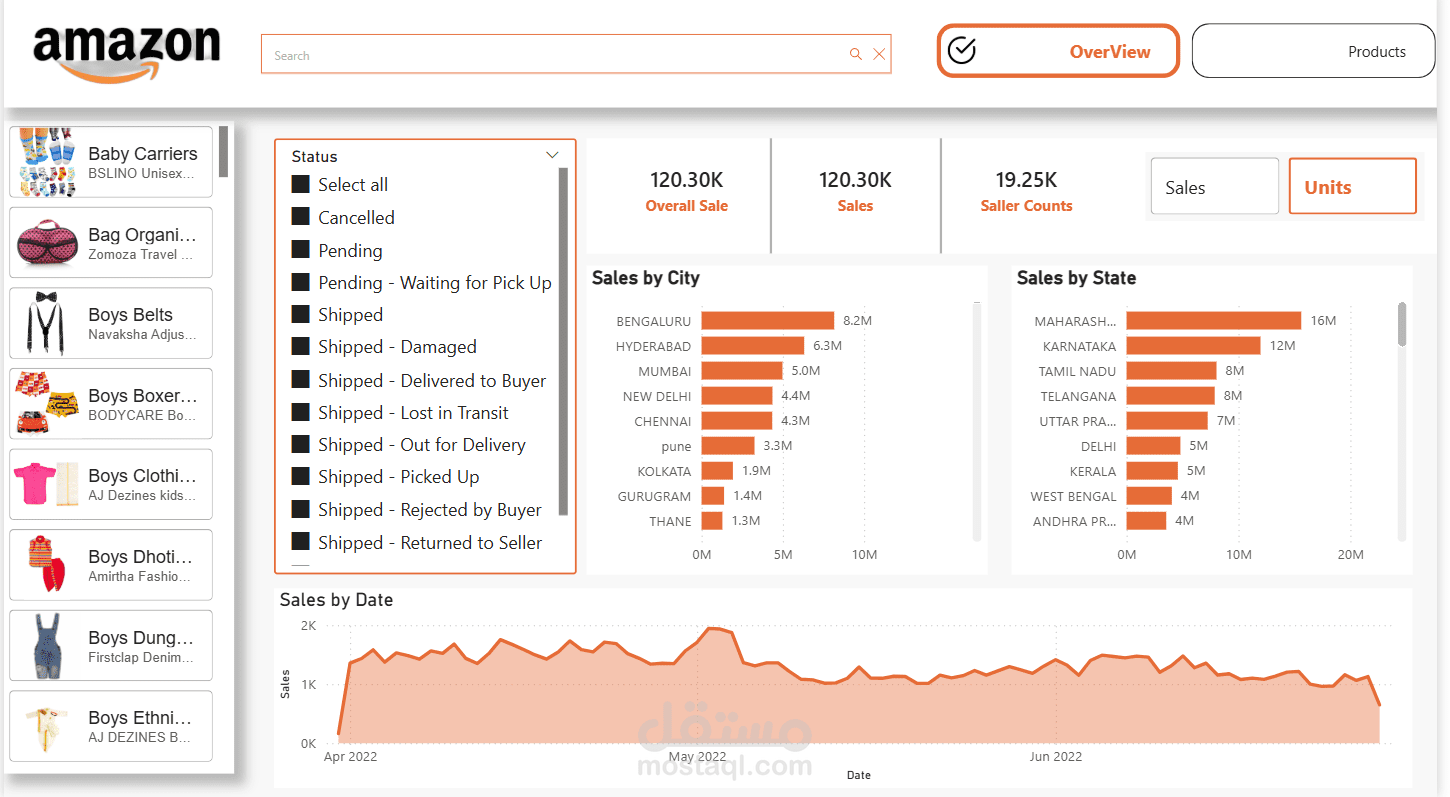Click the TAMIL NADU bar
The width and height of the screenshot is (1450, 797).
click(x=1172, y=371)
